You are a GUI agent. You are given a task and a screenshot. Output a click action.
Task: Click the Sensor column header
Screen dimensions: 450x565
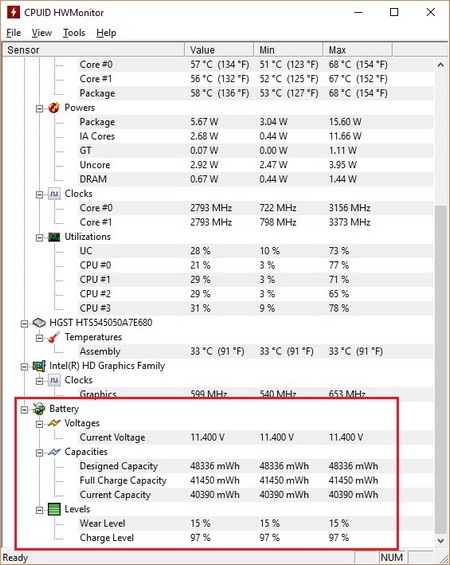pos(94,50)
